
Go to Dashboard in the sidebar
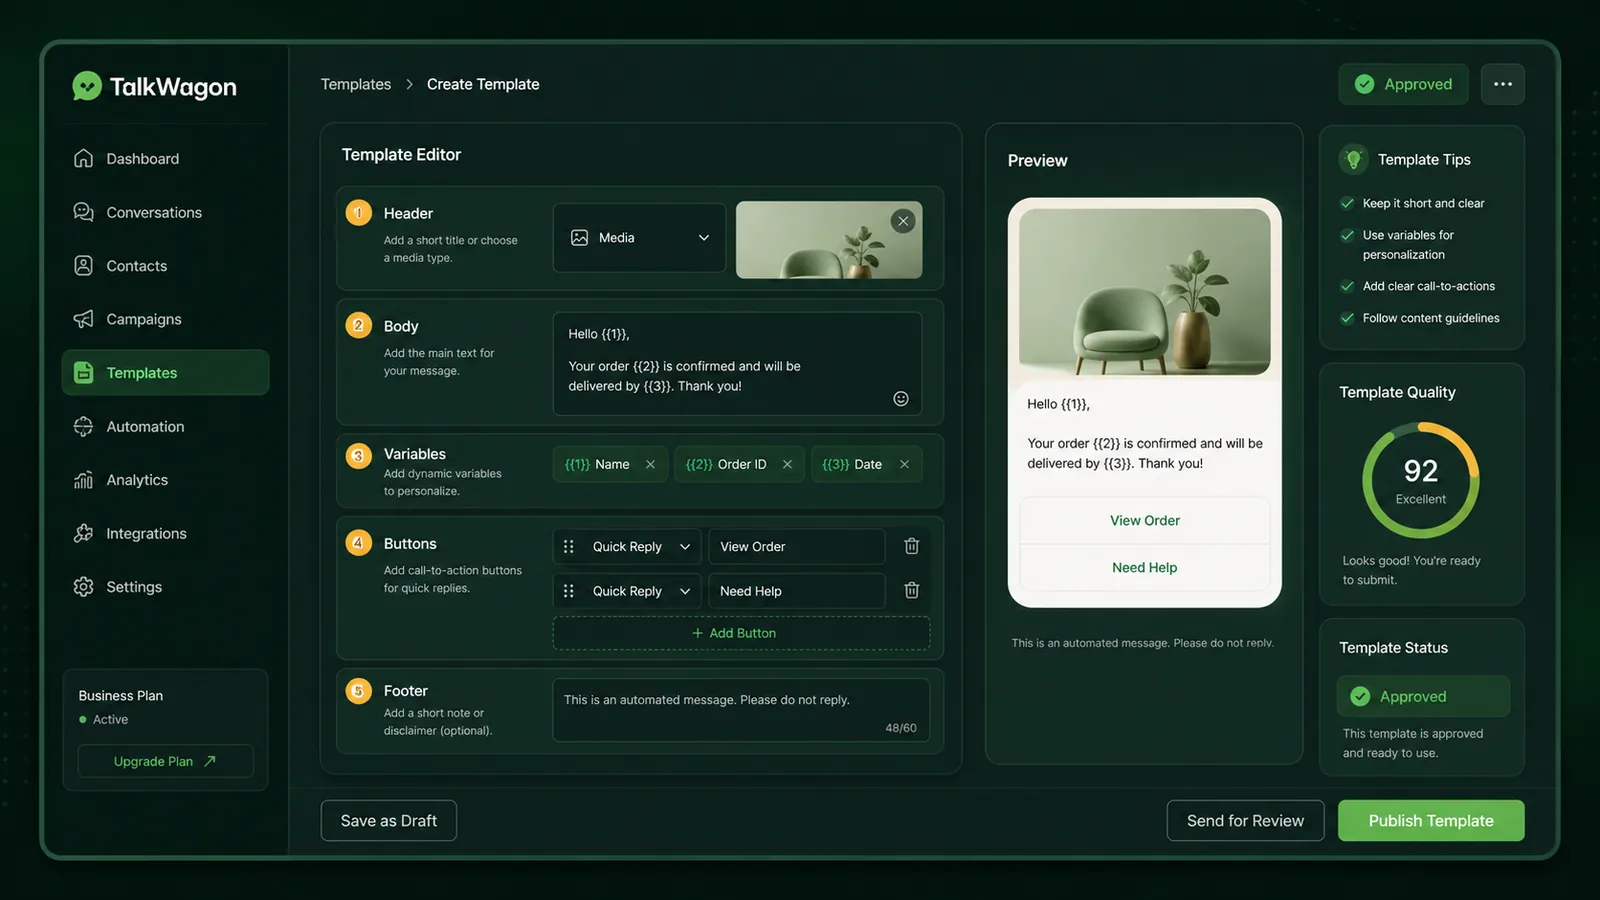(x=166, y=158)
